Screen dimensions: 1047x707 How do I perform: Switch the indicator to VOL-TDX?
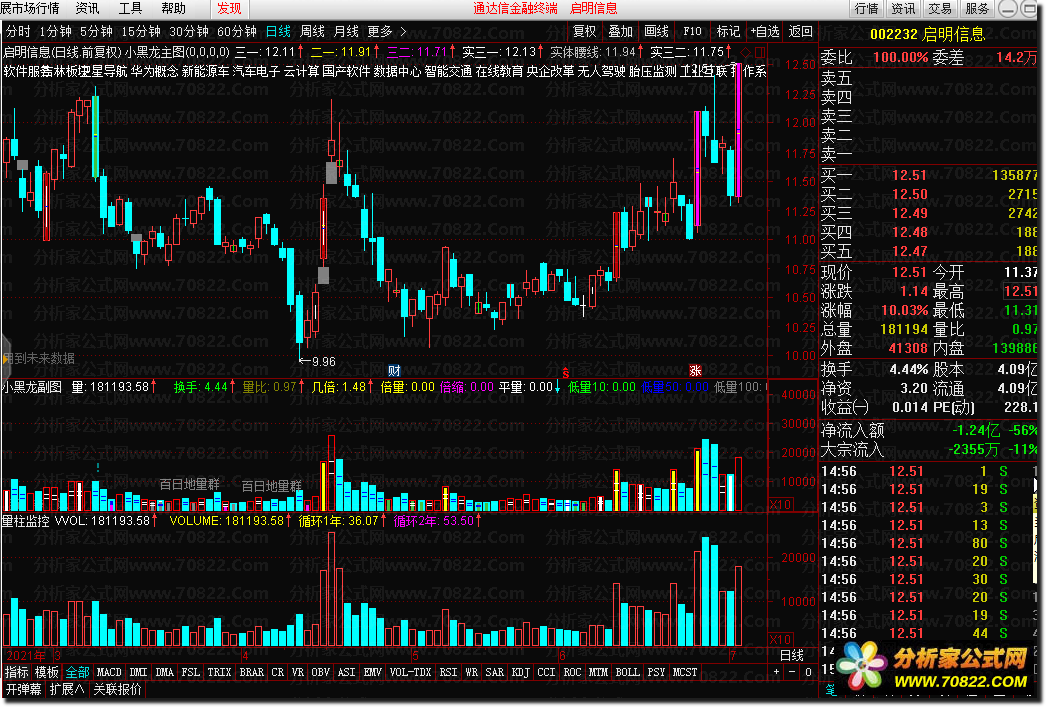coord(410,672)
